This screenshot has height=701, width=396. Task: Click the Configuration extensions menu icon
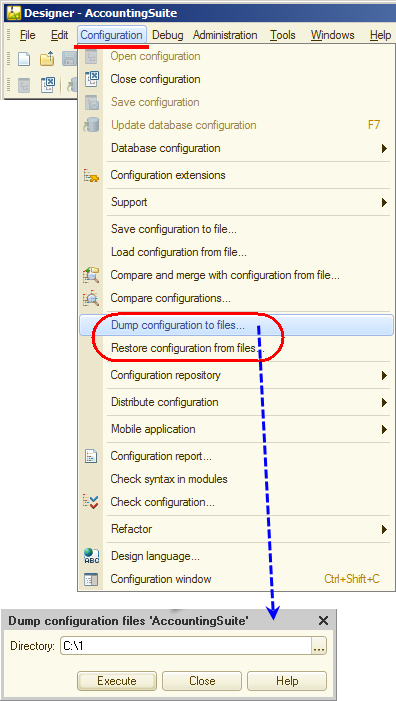point(91,175)
